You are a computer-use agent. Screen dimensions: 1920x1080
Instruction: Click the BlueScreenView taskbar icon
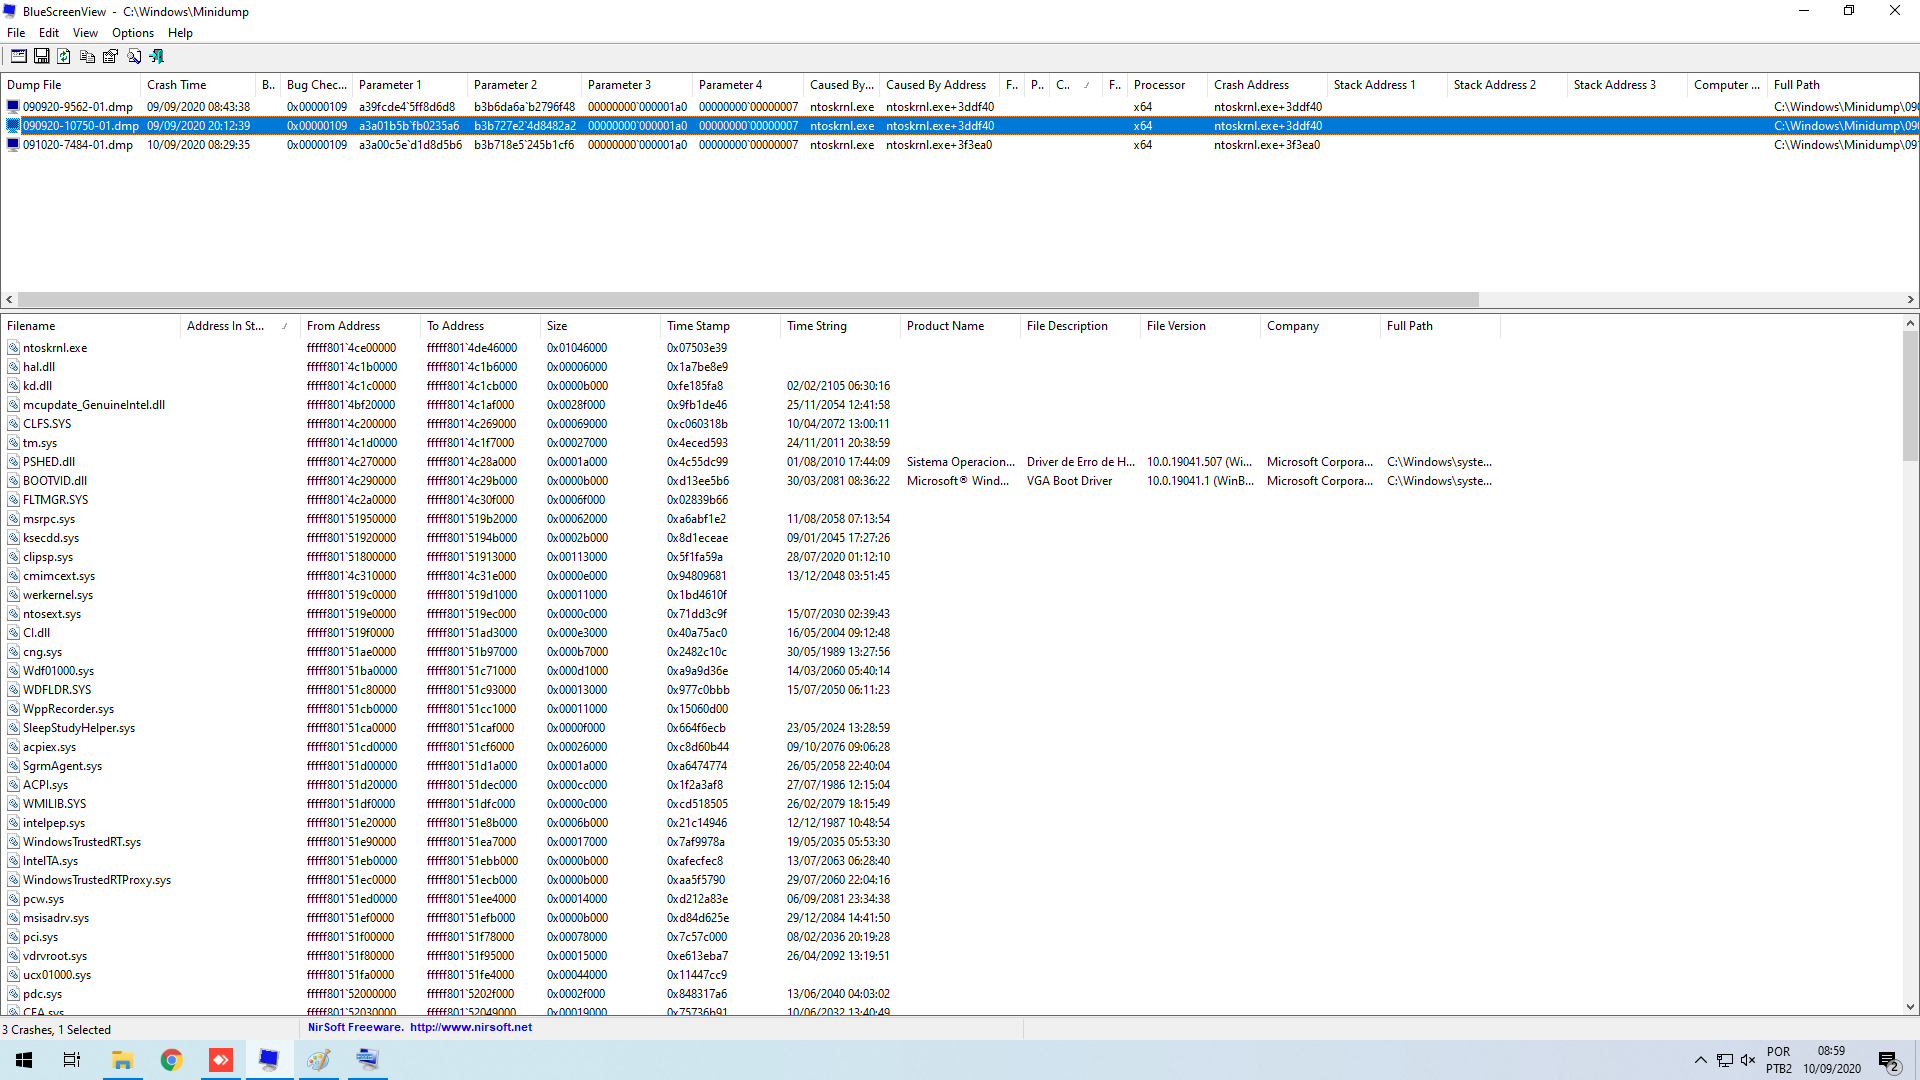click(x=269, y=1060)
